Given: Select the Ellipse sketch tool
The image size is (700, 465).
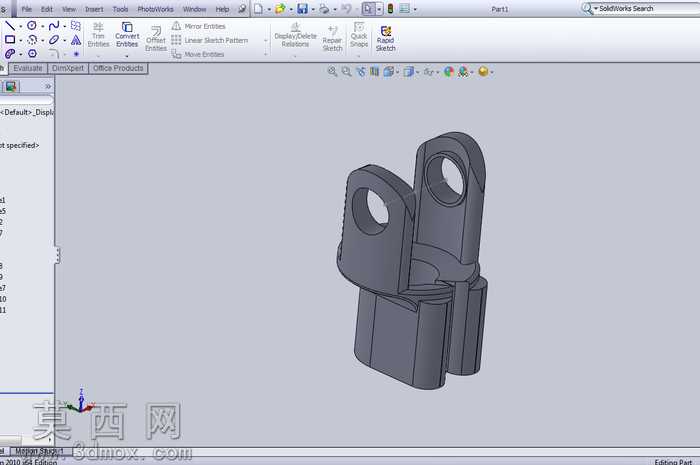Looking at the screenshot, I should pos(54,40).
